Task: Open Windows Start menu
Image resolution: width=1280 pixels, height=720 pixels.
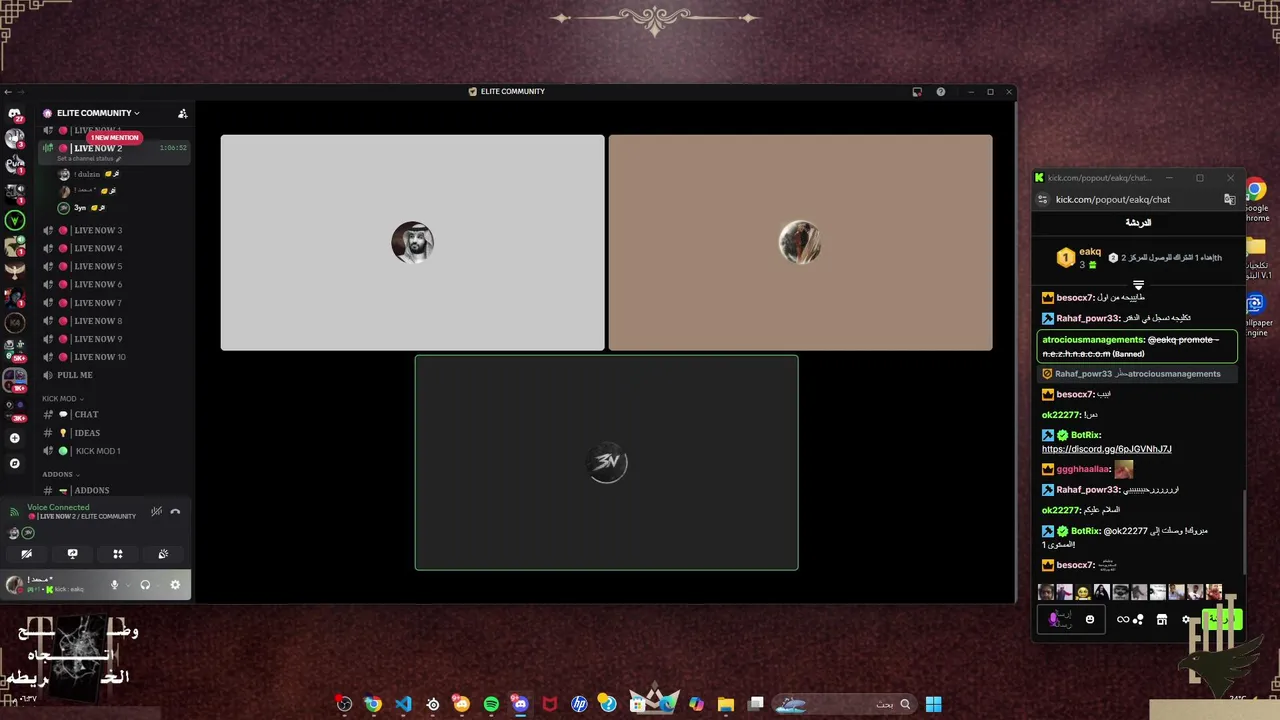Action: click(x=933, y=704)
